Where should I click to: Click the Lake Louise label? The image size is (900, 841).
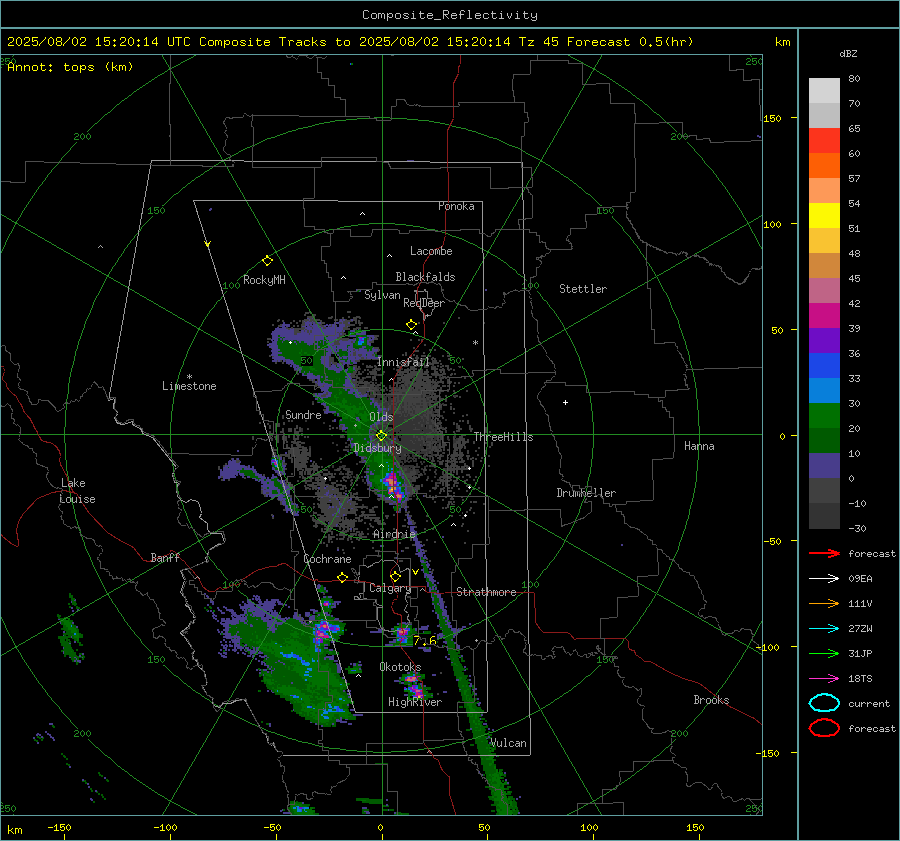click(77, 491)
